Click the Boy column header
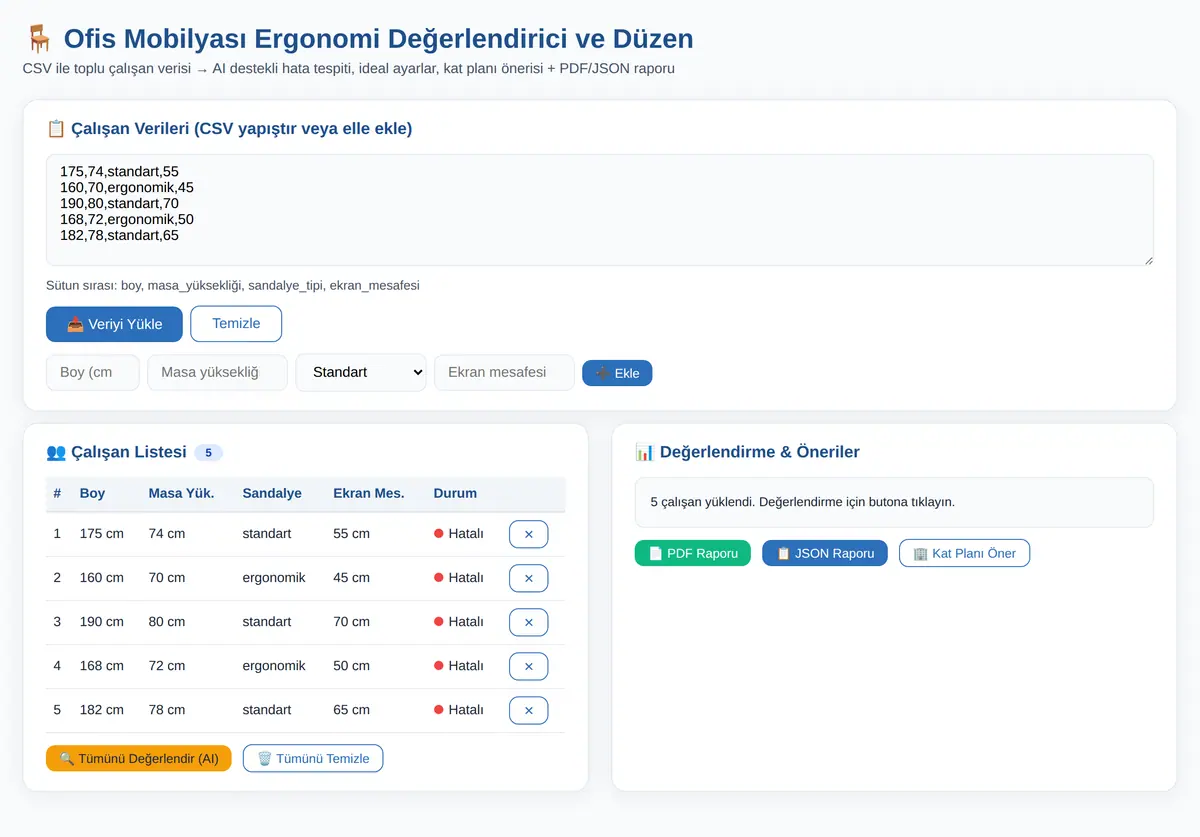Image resolution: width=1200 pixels, height=837 pixels. click(92, 493)
